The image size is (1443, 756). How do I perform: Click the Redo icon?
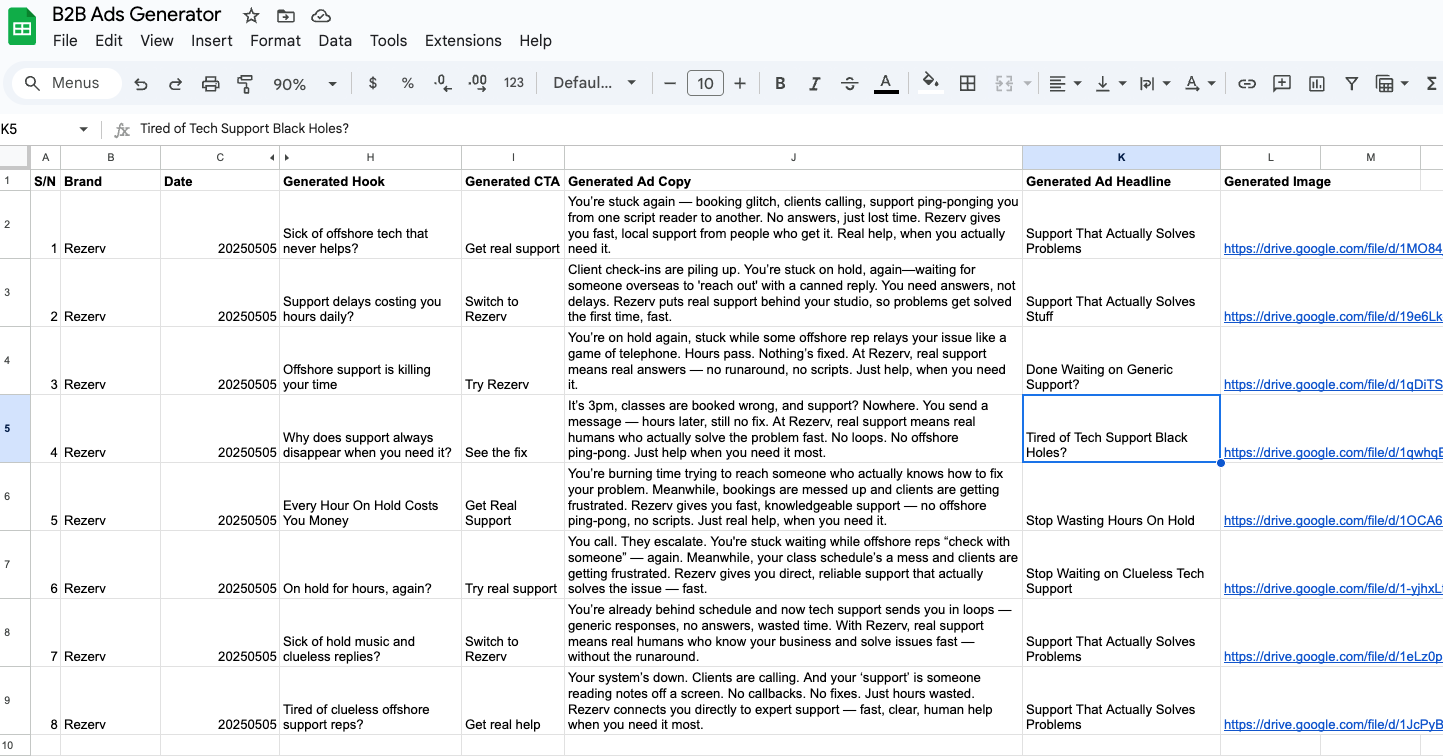point(175,84)
